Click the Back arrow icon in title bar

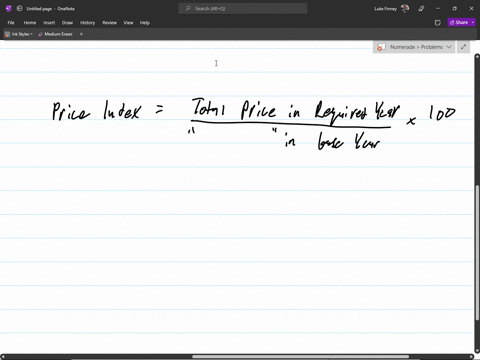[x=19, y=9]
